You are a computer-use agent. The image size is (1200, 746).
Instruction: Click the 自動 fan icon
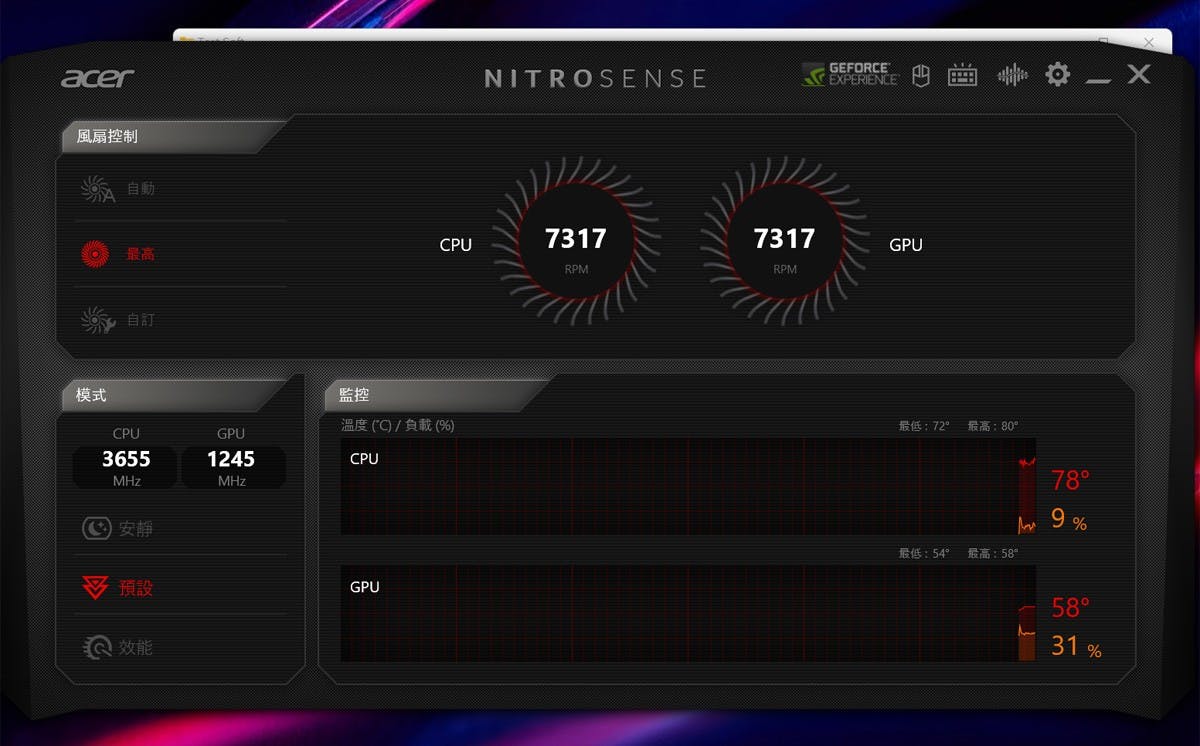(97, 189)
